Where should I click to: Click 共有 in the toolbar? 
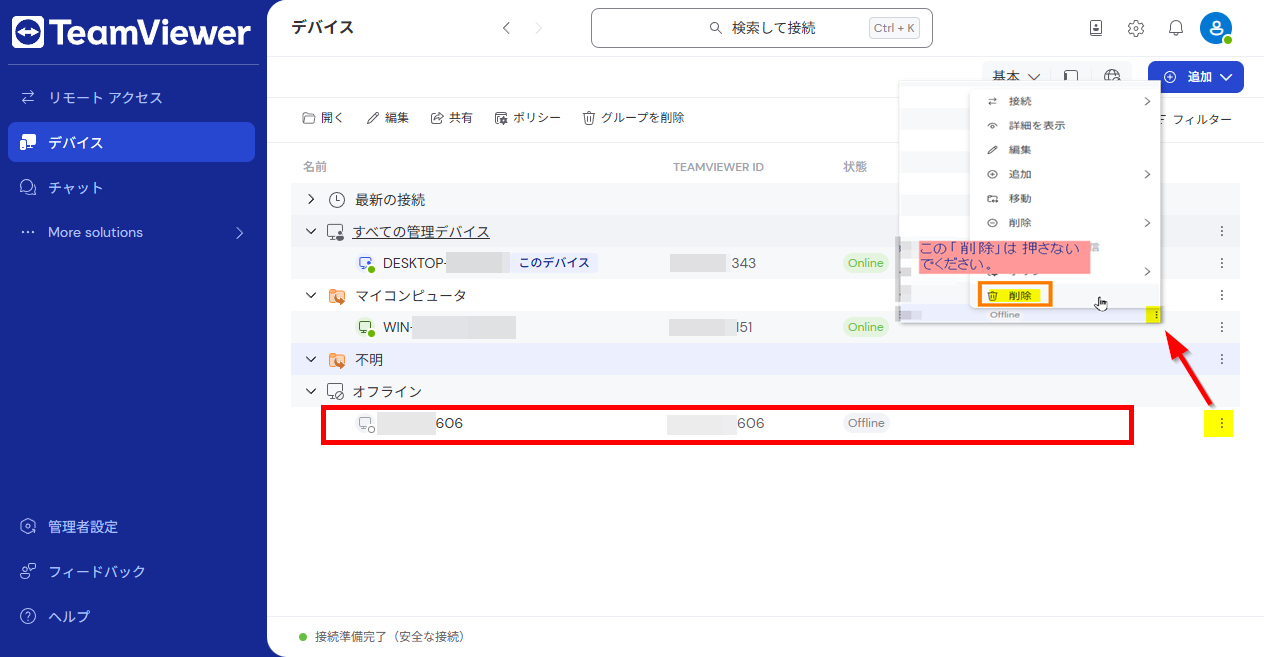point(452,118)
